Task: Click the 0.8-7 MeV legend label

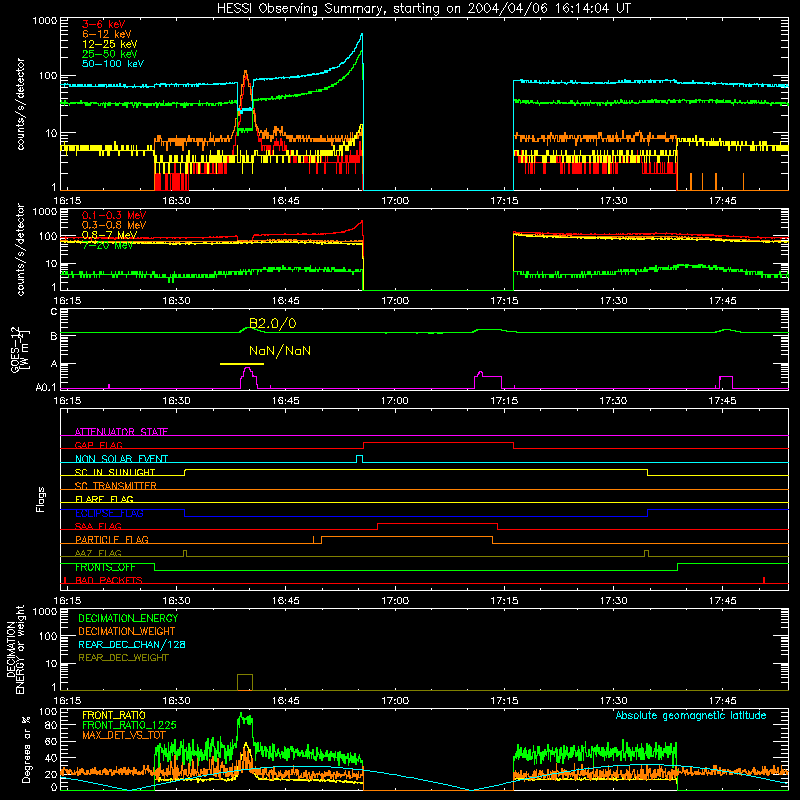Action: click(x=109, y=235)
